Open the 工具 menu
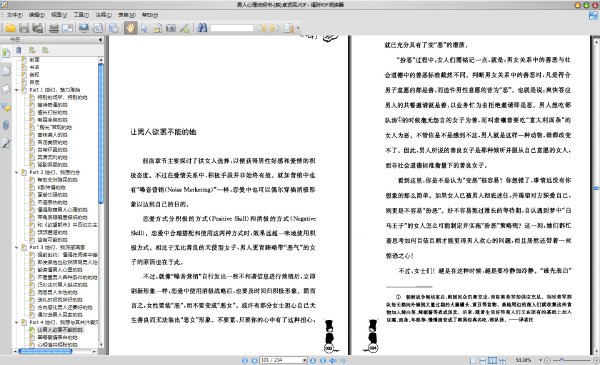This screenshot has width=600, height=365. 81,15
